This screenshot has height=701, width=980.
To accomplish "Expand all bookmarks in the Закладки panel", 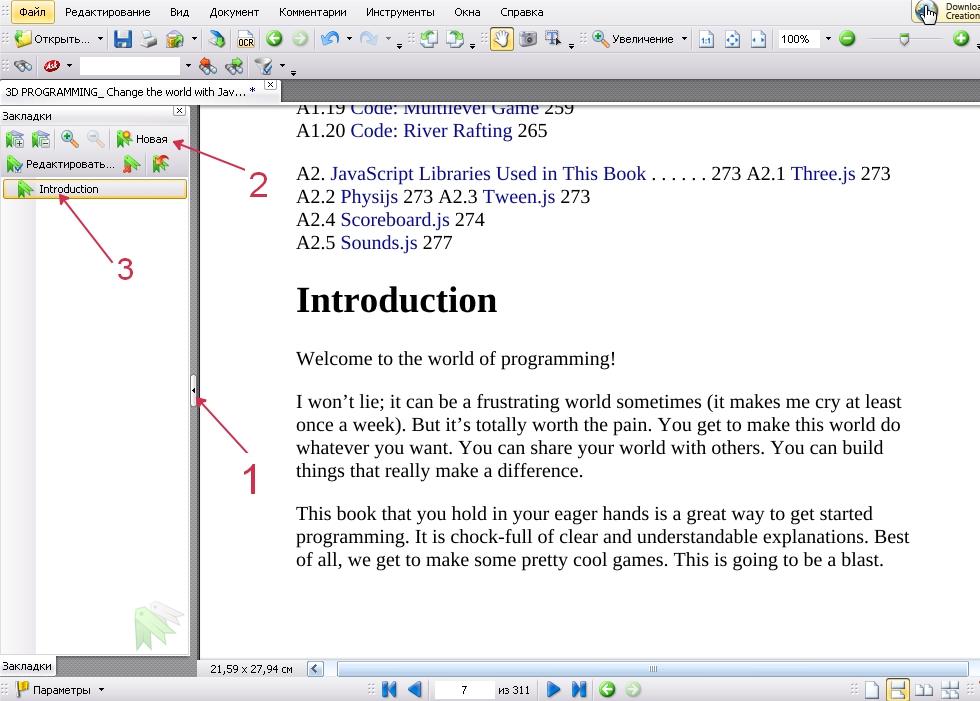I will tap(15, 139).
